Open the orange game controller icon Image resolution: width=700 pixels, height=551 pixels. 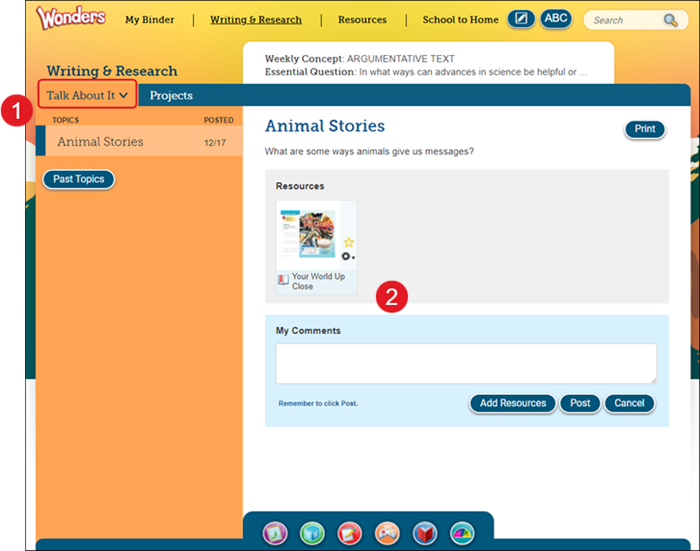click(386, 533)
